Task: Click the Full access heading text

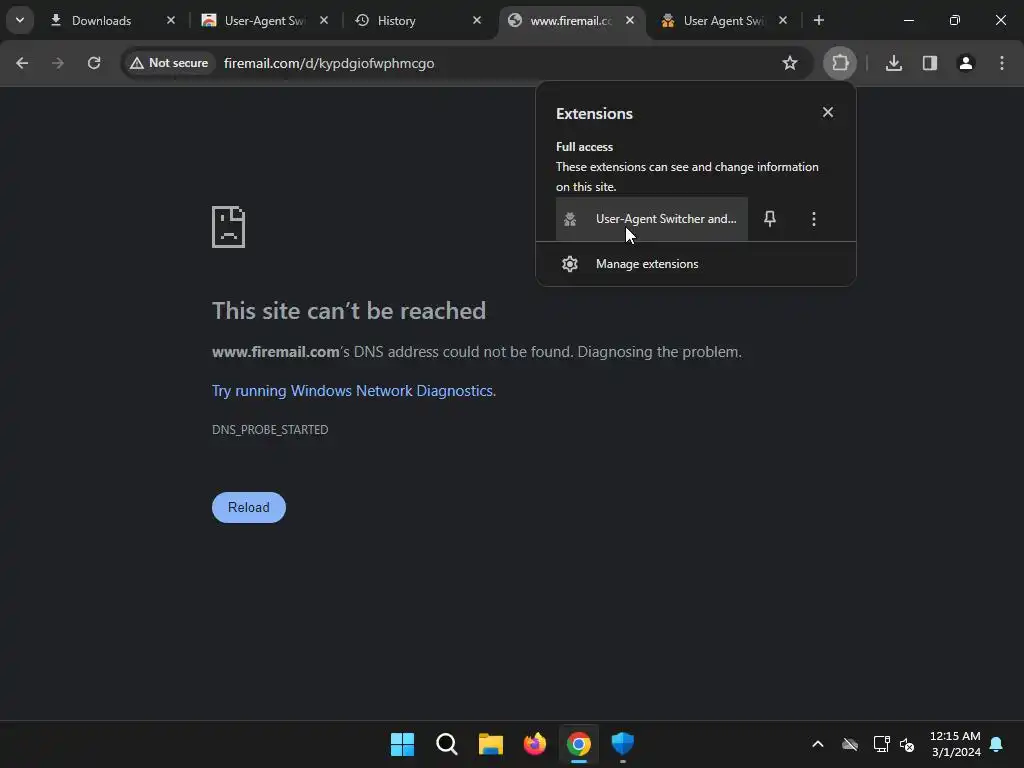Action: [x=584, y=147]
